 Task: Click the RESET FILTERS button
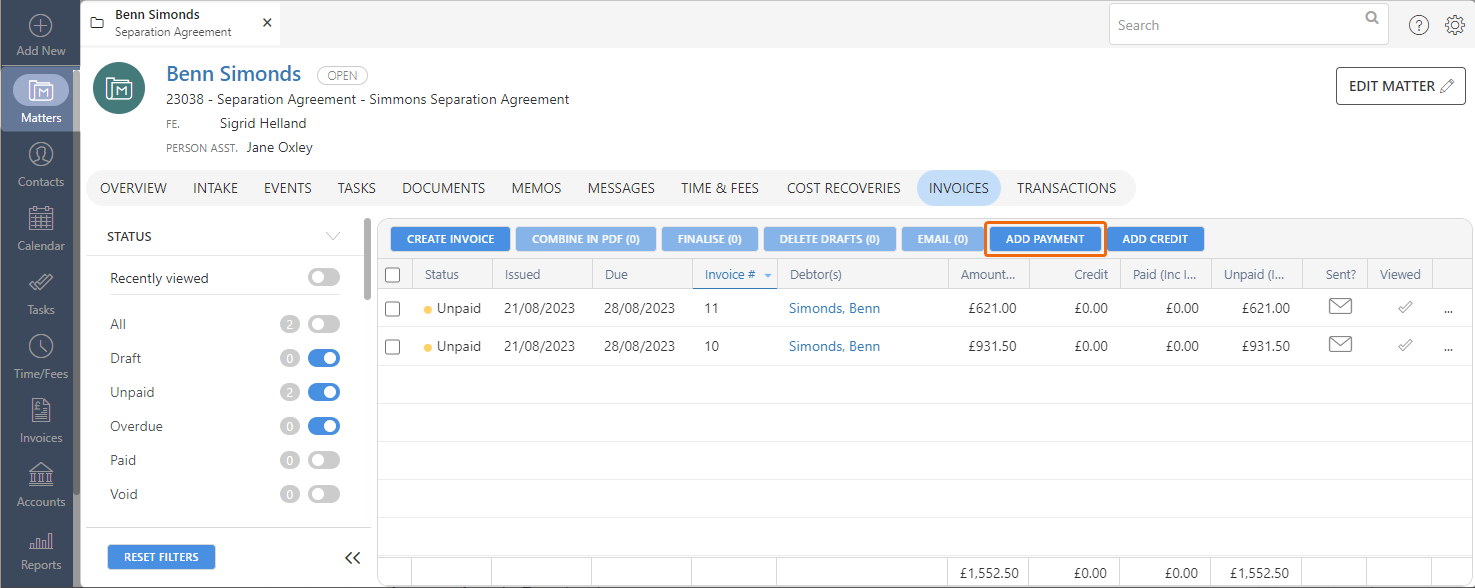(161, 557)
